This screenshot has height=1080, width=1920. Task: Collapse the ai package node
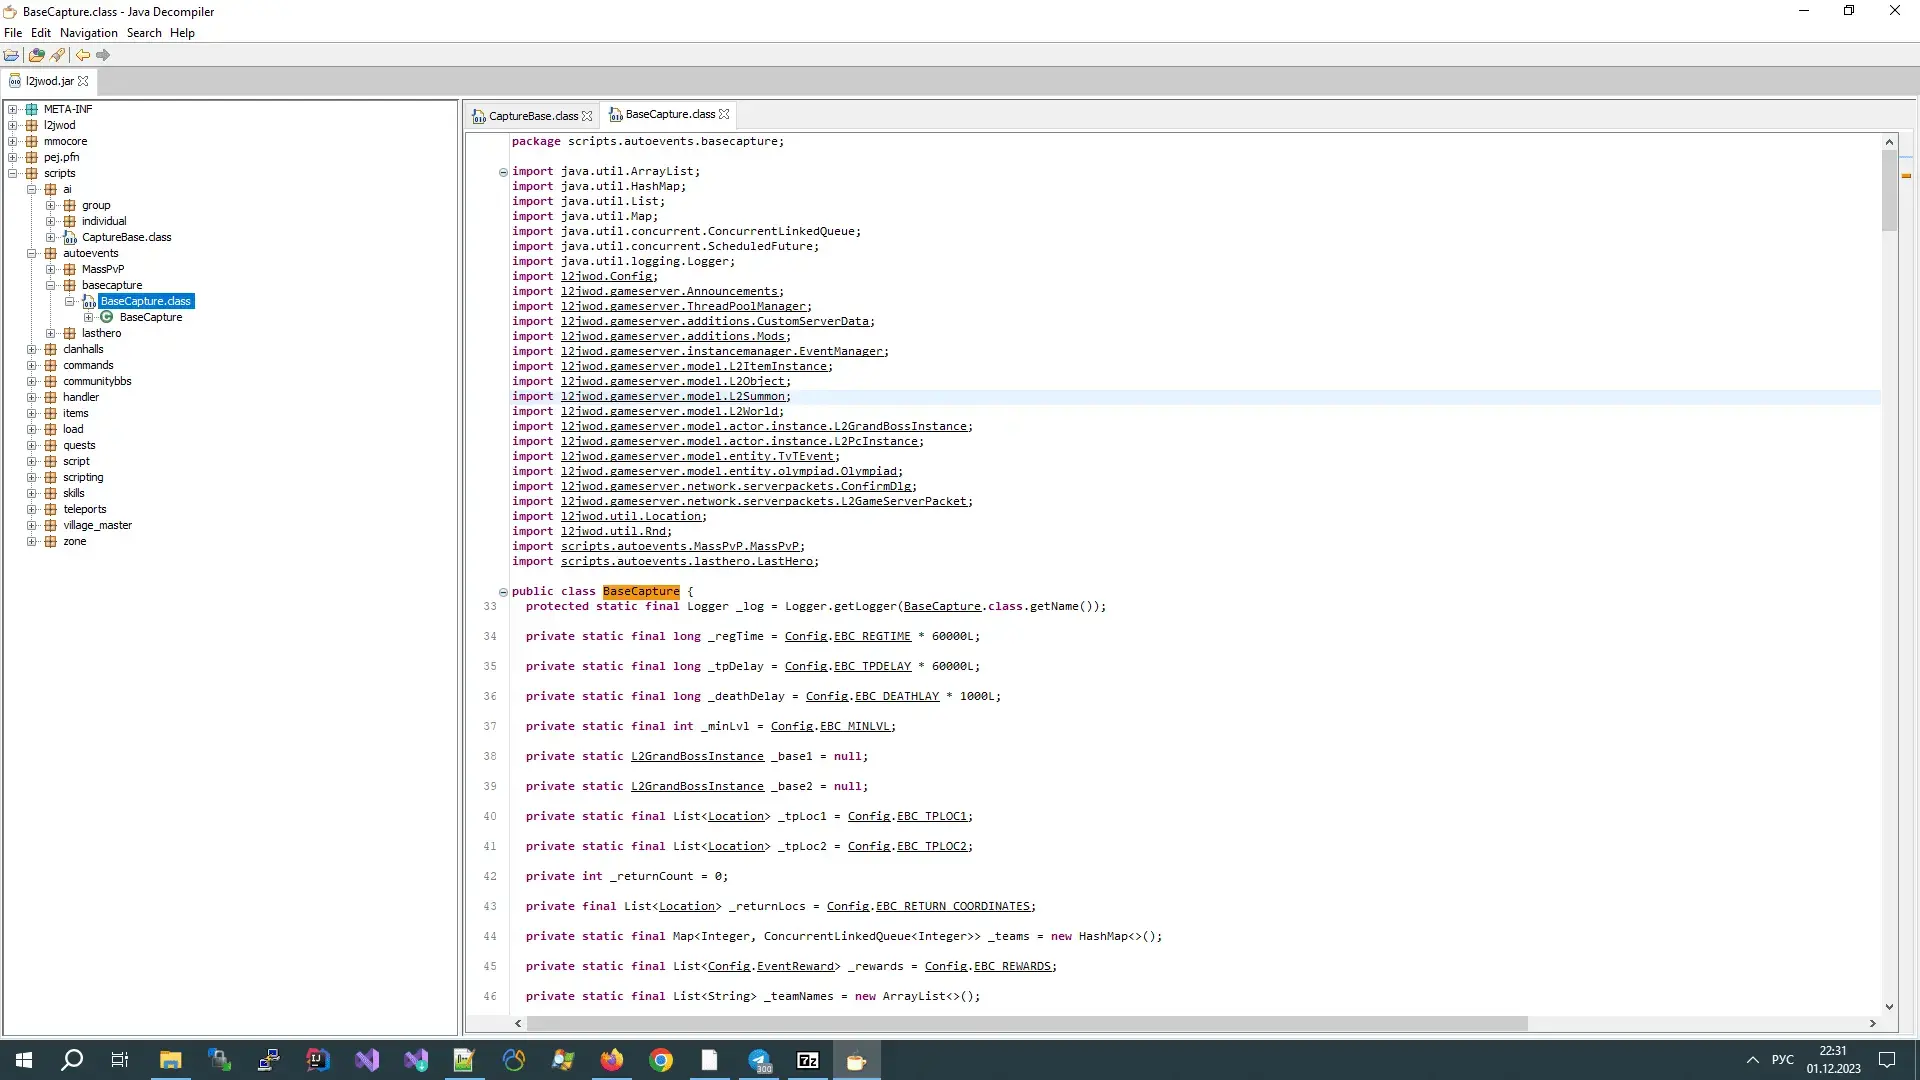click(x=32, y=189)
